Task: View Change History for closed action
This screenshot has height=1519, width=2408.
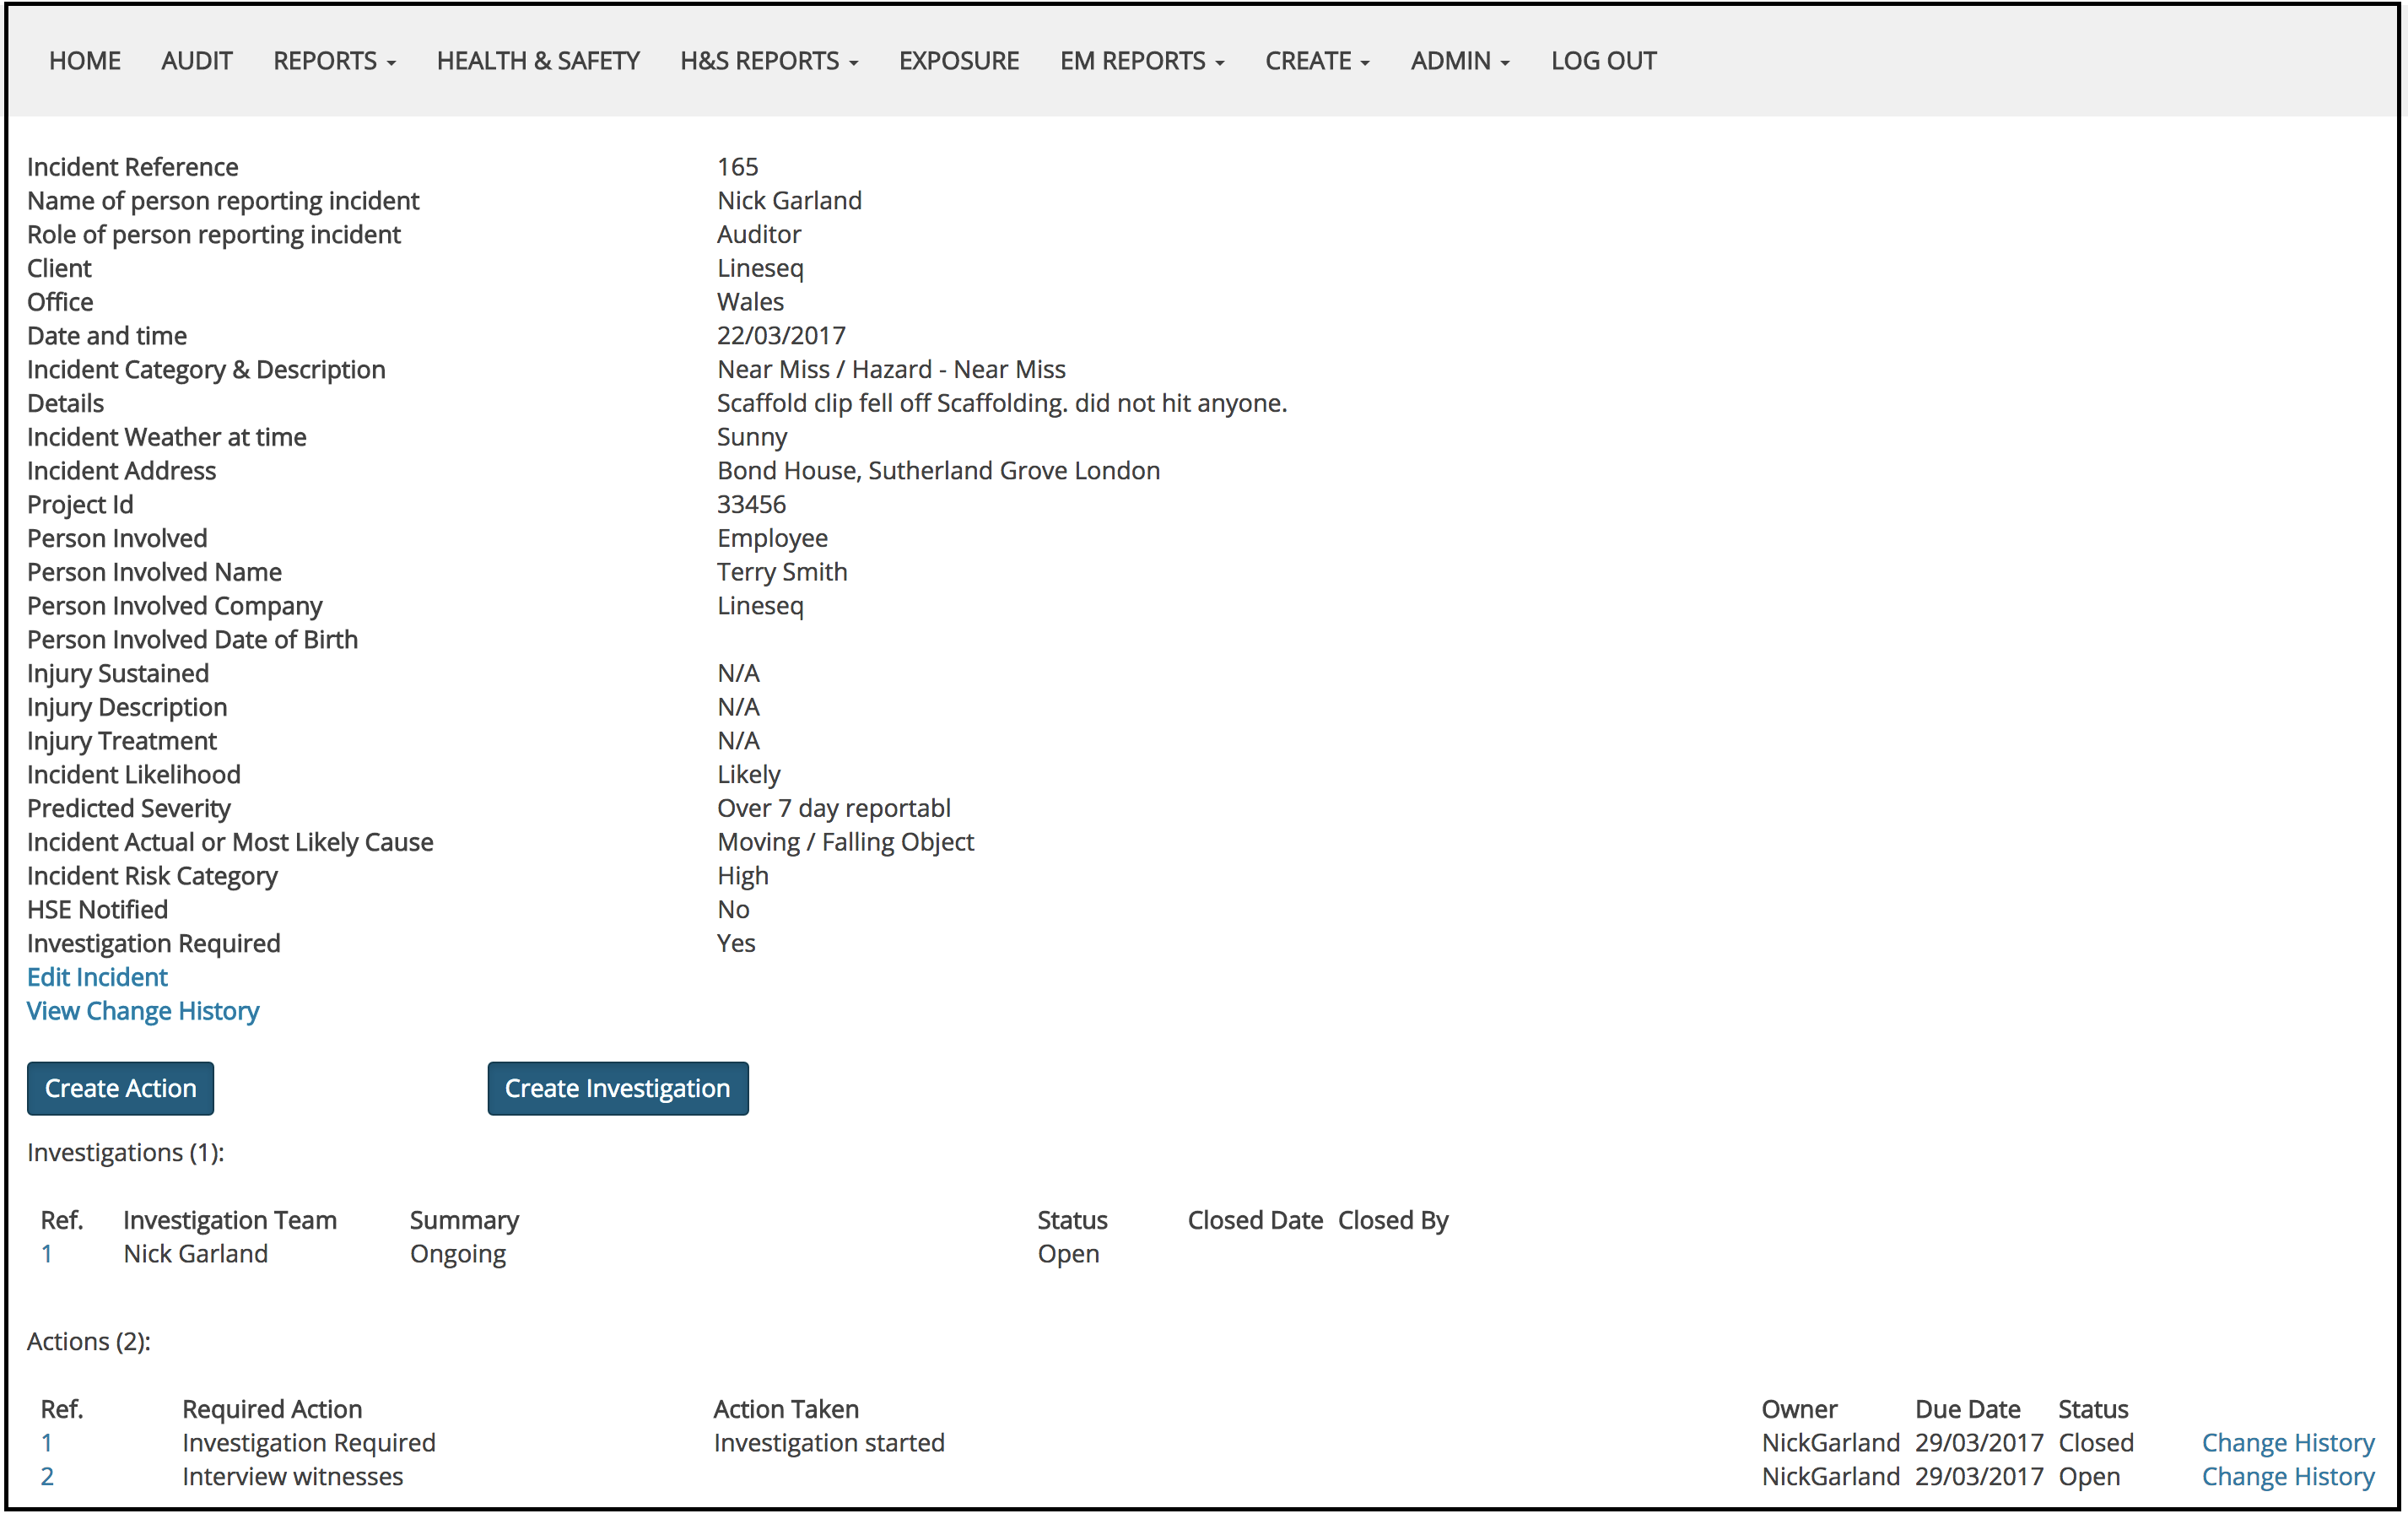Action: tap(2287, 1443)
